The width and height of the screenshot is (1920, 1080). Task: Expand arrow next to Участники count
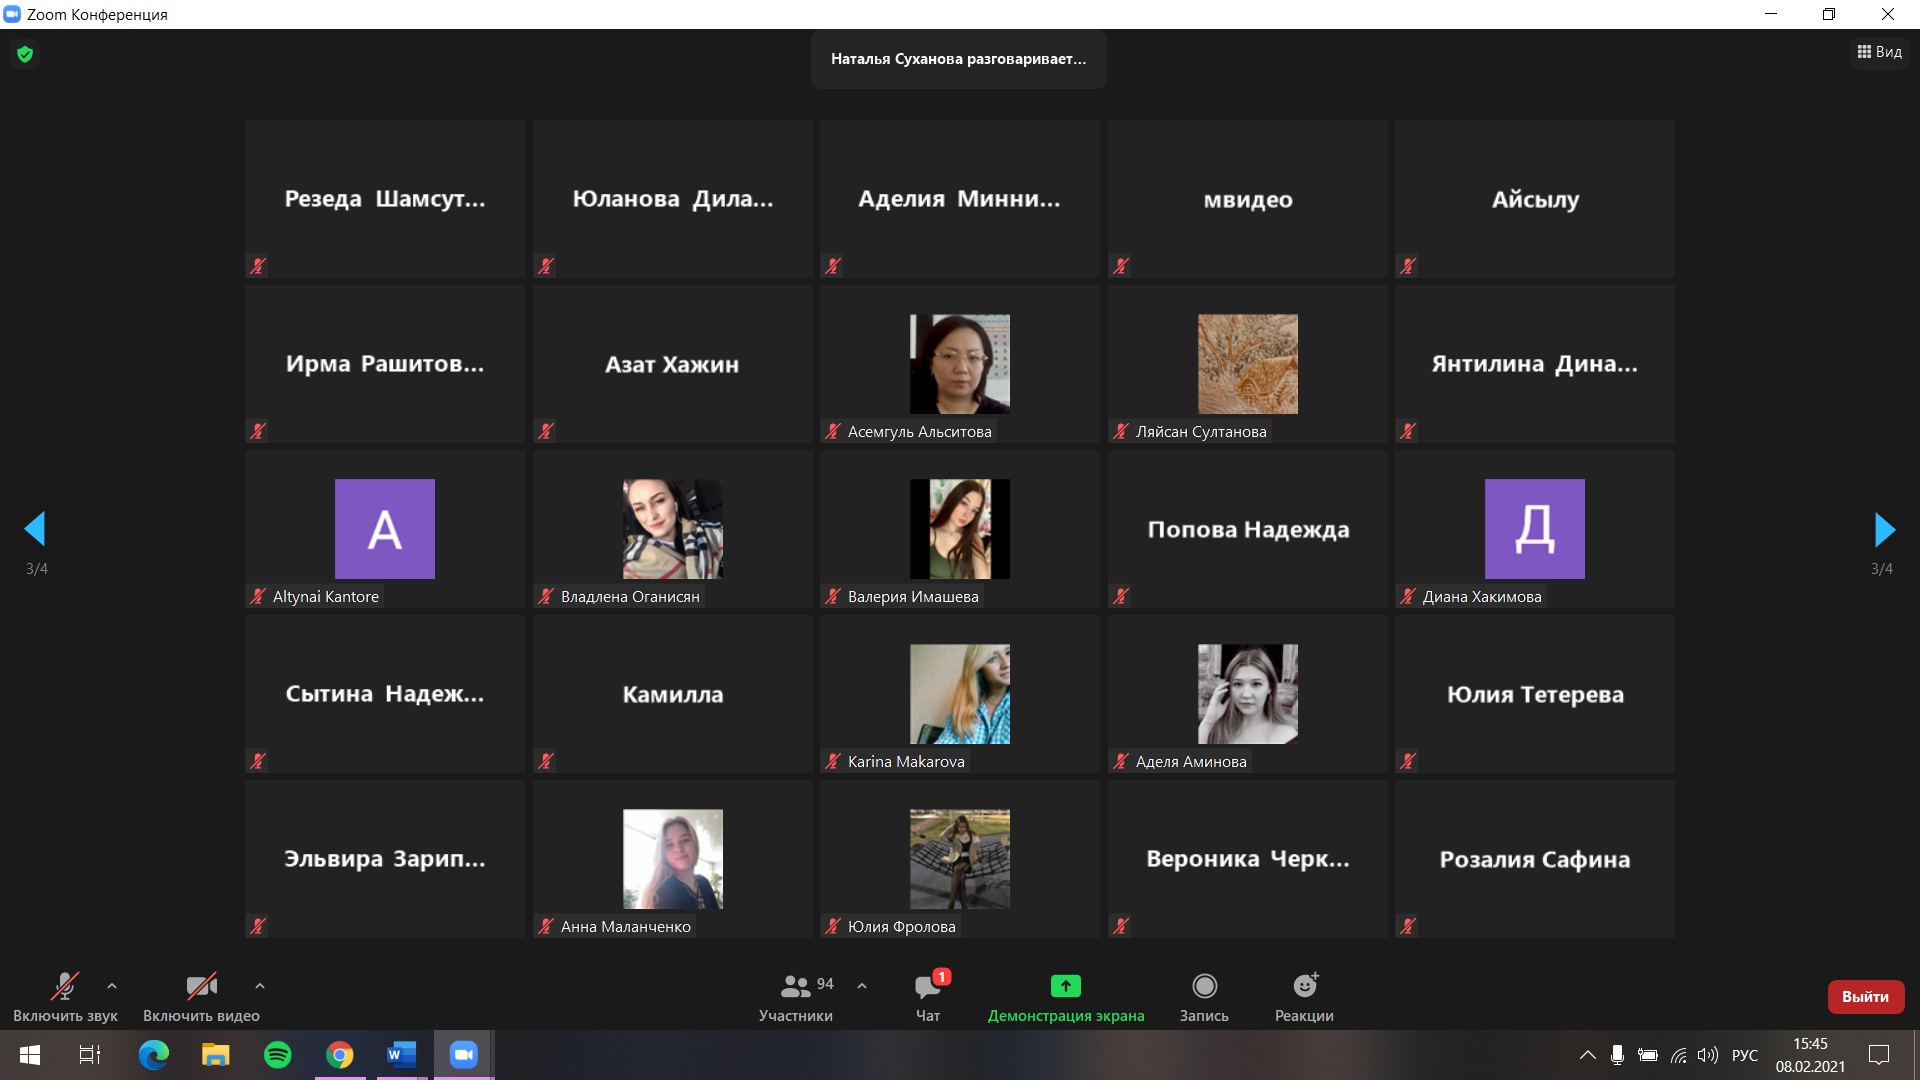pos(862,986)
